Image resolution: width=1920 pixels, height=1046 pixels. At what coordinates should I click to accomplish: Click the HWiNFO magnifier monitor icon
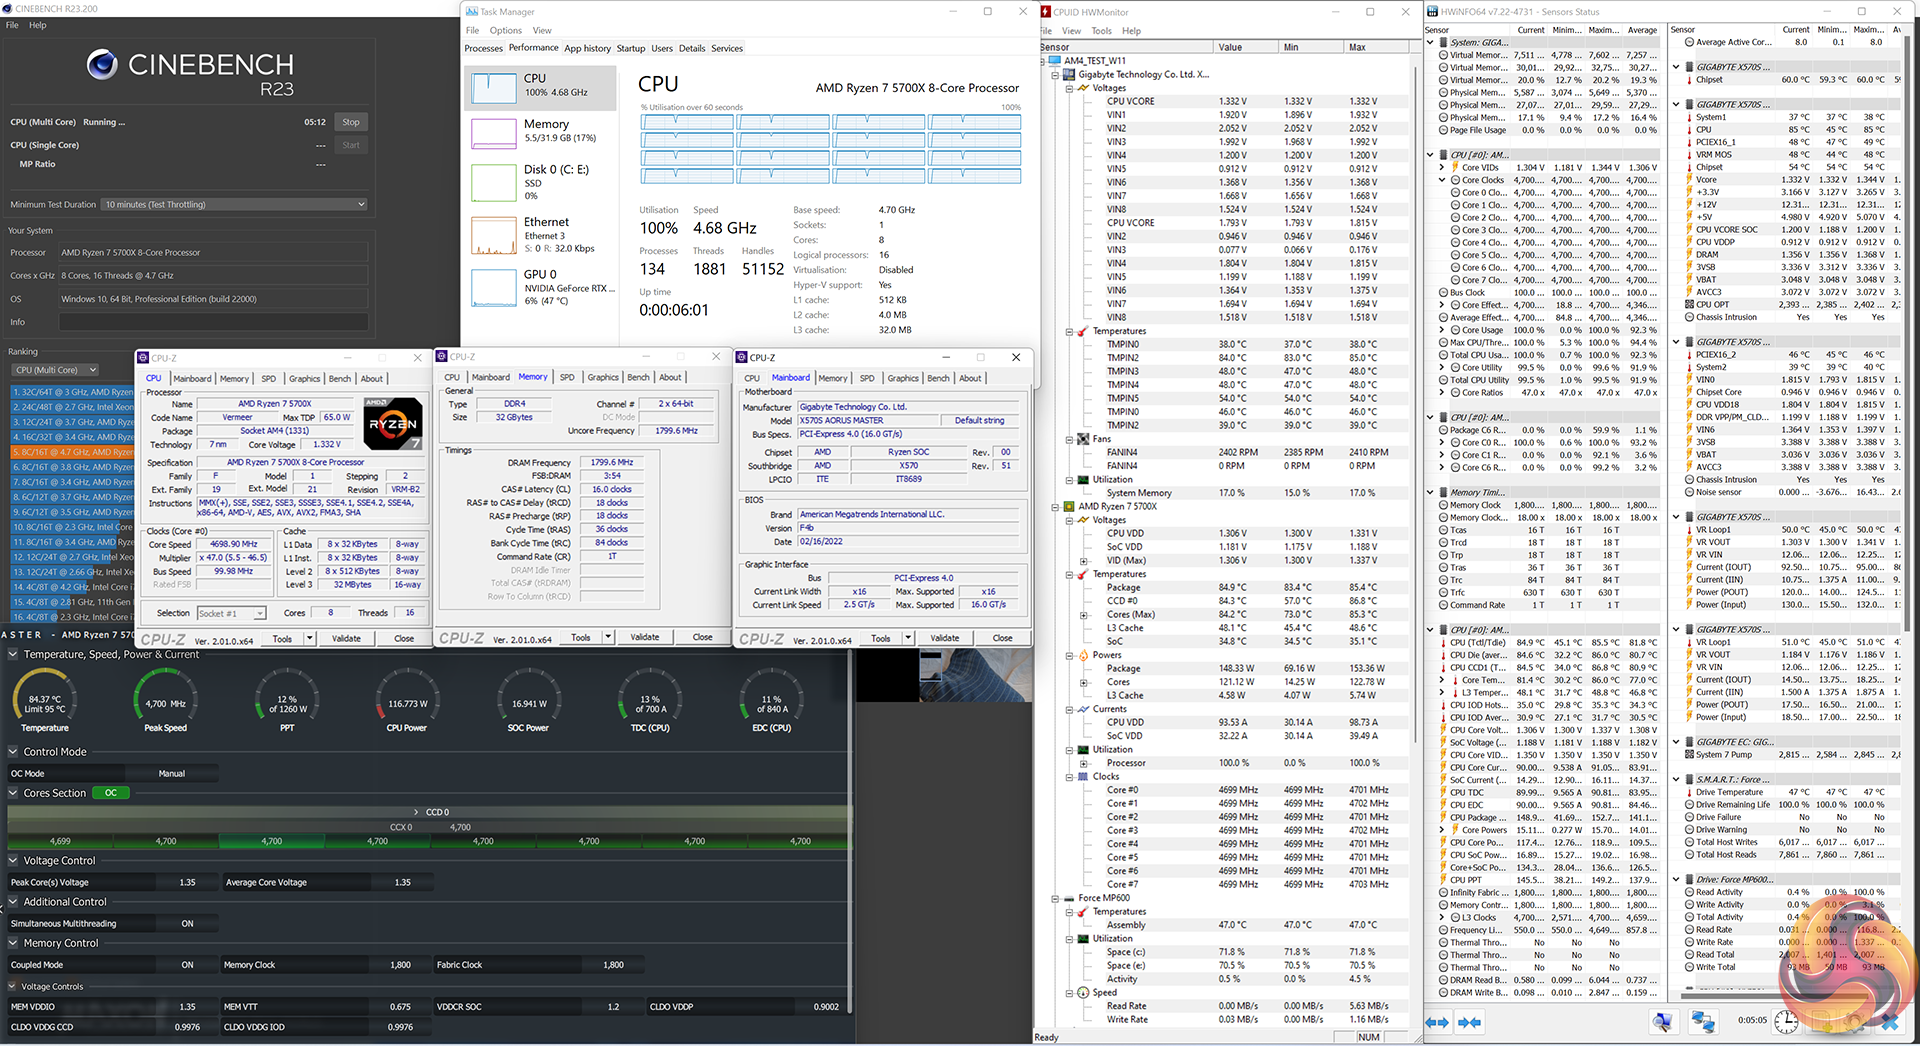(1662, 1021)
